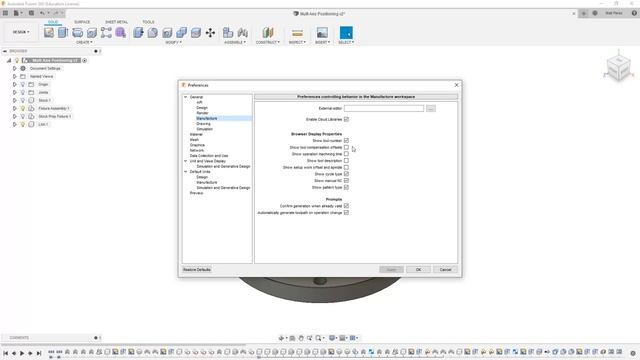Check Show tool description checkbox

346,160
